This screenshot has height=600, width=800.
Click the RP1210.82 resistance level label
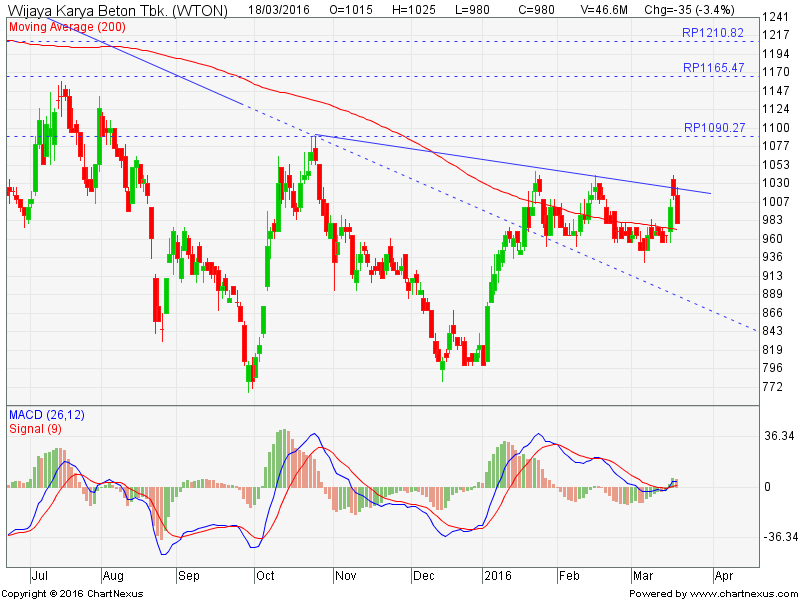click(x=713, y=33)
